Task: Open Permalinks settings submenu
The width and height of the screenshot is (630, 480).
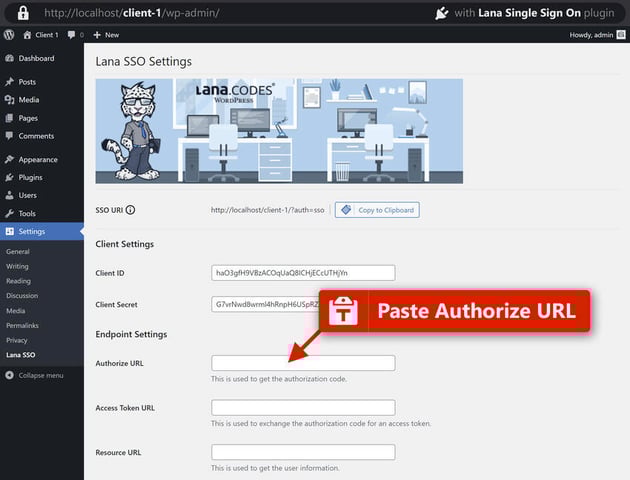Action: pos(22,325)
